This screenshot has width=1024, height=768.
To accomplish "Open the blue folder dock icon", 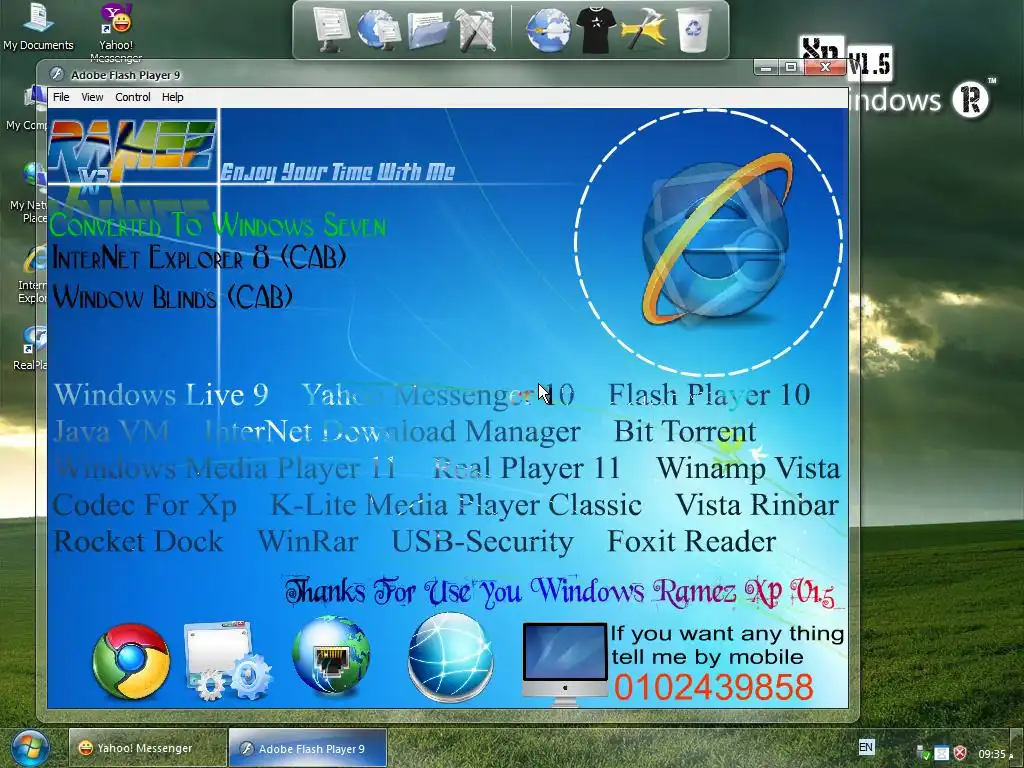I will point(428,31).
